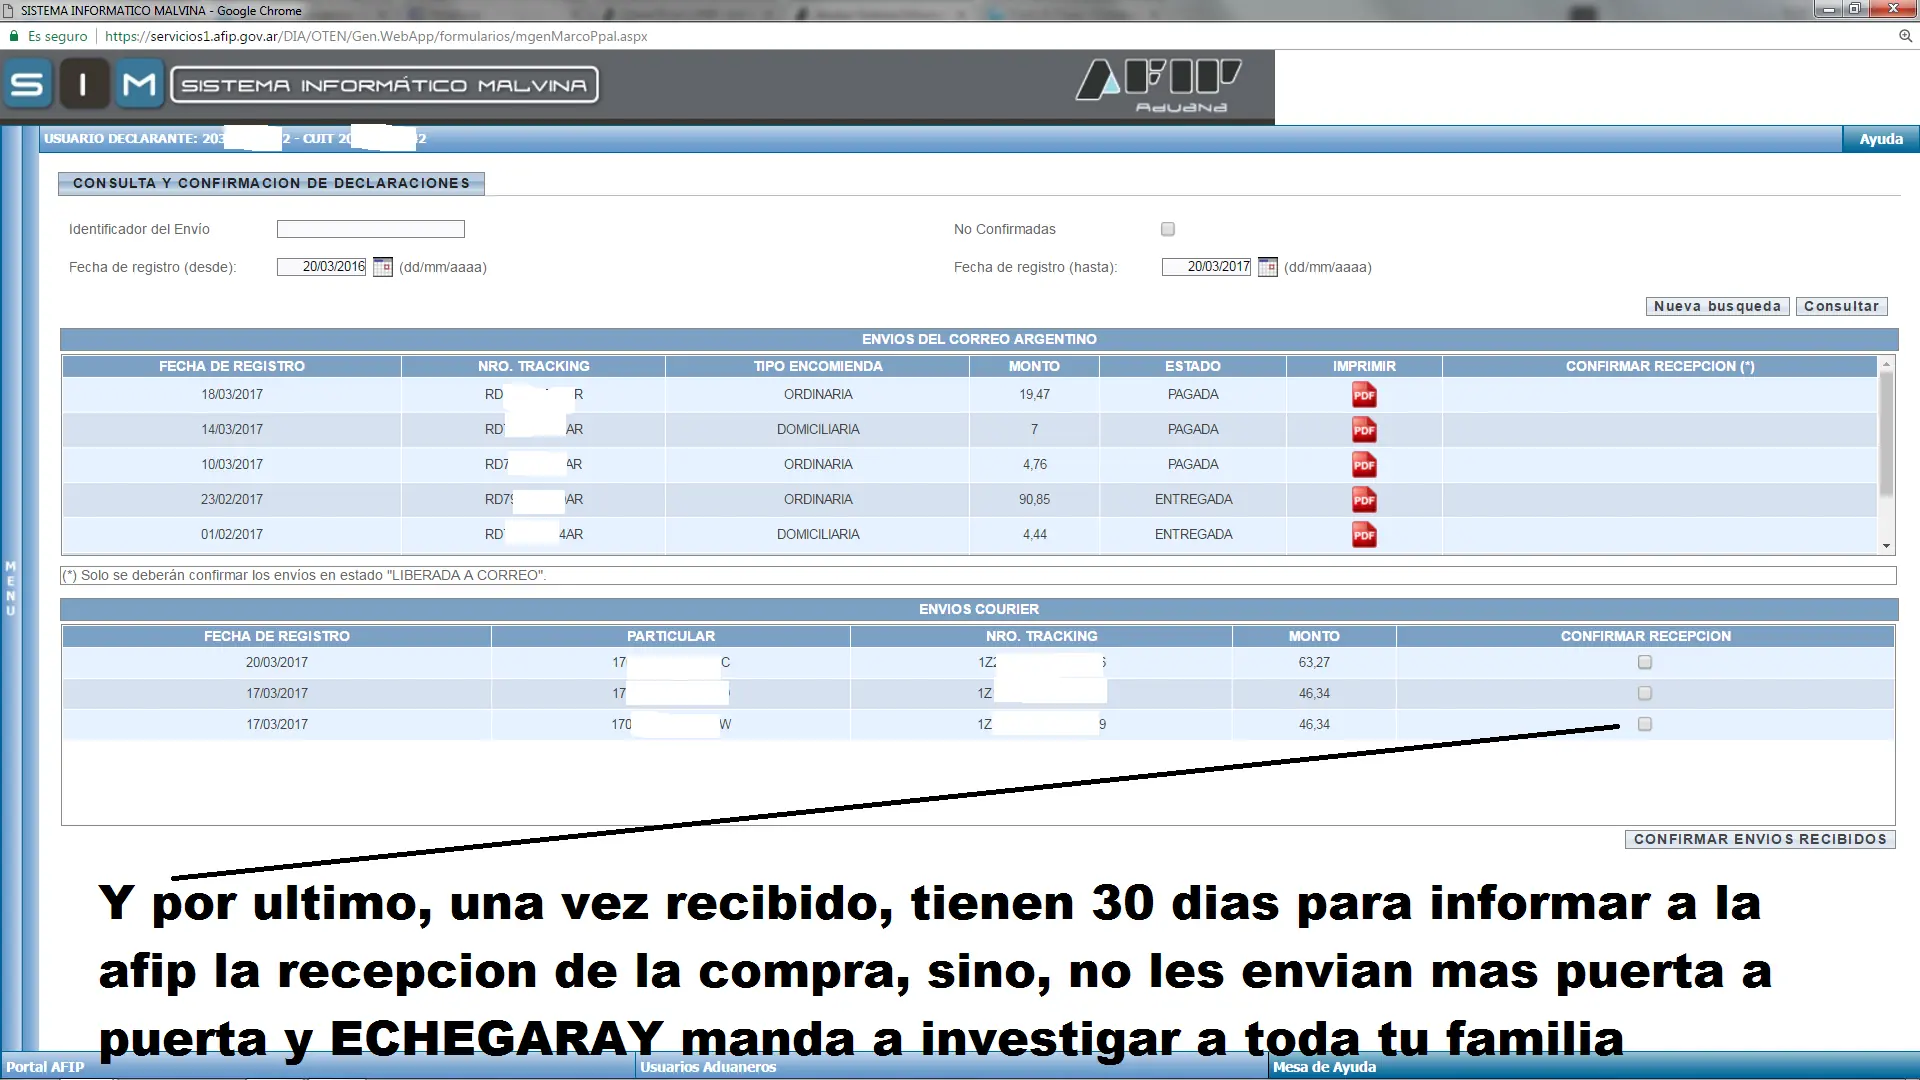Click the amount 90,85 cell
The image size is (1920, 1080).
click(1034, 499)
